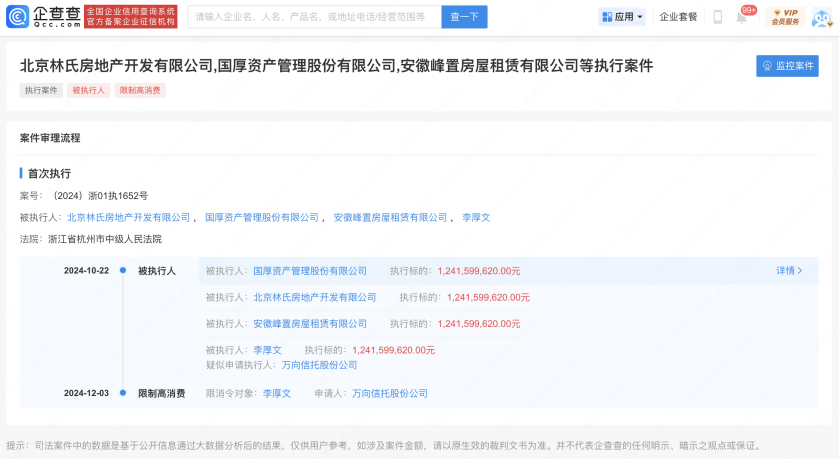Image resolution: width=839 pixels, height=459 pixels.
Task: Open the user avatar profile
Action: pyautogui.click(x=821, y=17)
